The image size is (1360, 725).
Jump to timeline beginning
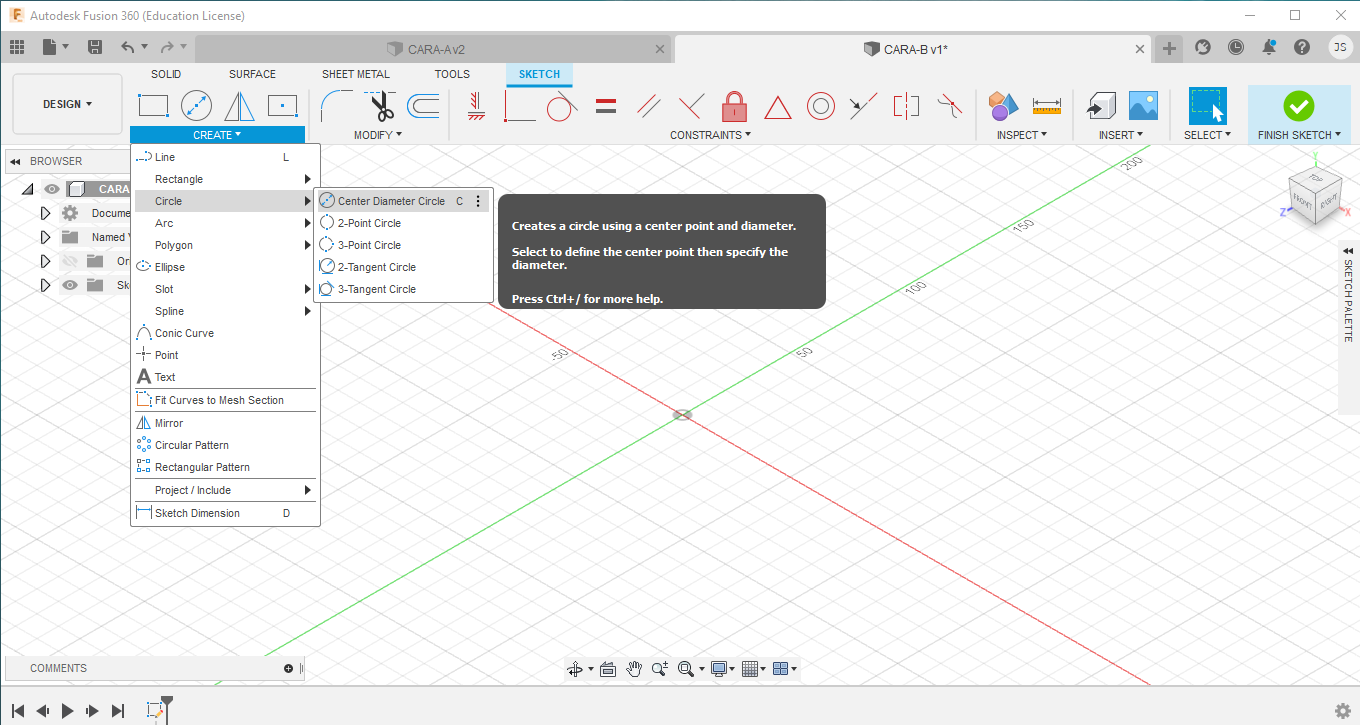coord(18,711)
